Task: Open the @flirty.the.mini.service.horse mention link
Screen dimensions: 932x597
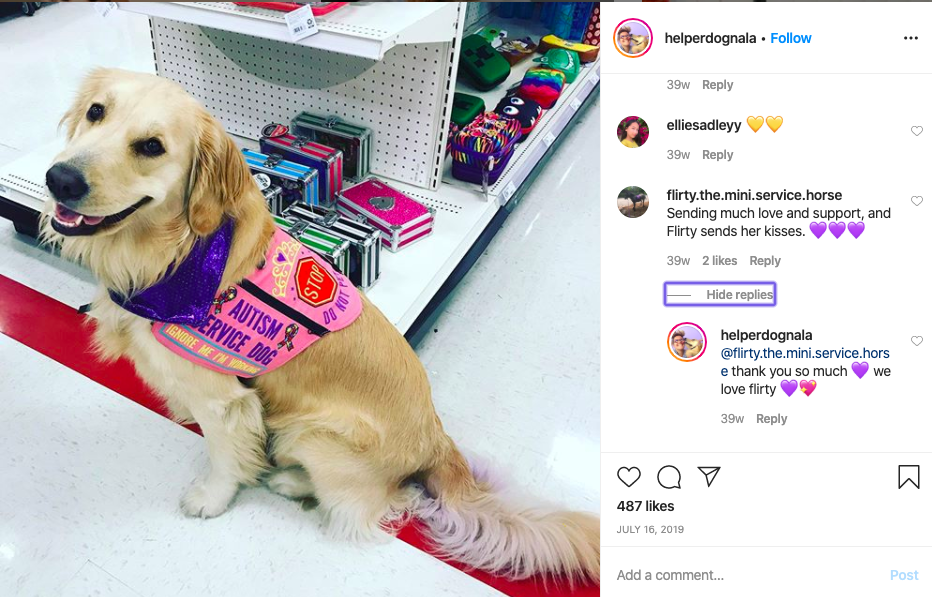Action: click(x=805, y=362)
